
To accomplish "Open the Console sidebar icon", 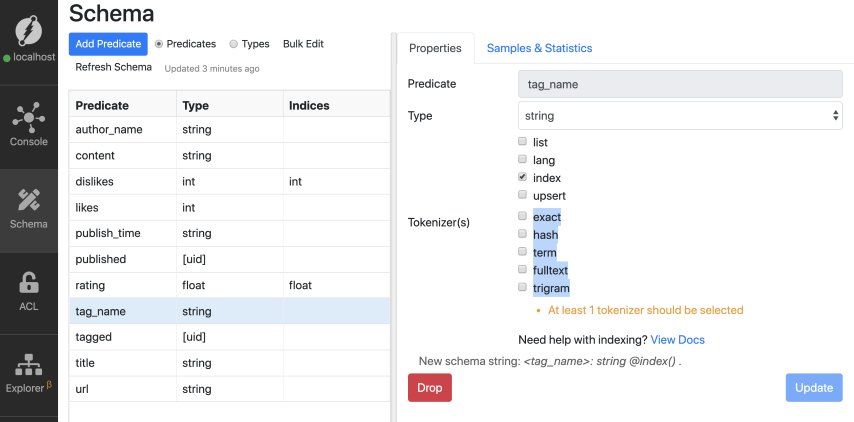I will click(x=29, y=118).
